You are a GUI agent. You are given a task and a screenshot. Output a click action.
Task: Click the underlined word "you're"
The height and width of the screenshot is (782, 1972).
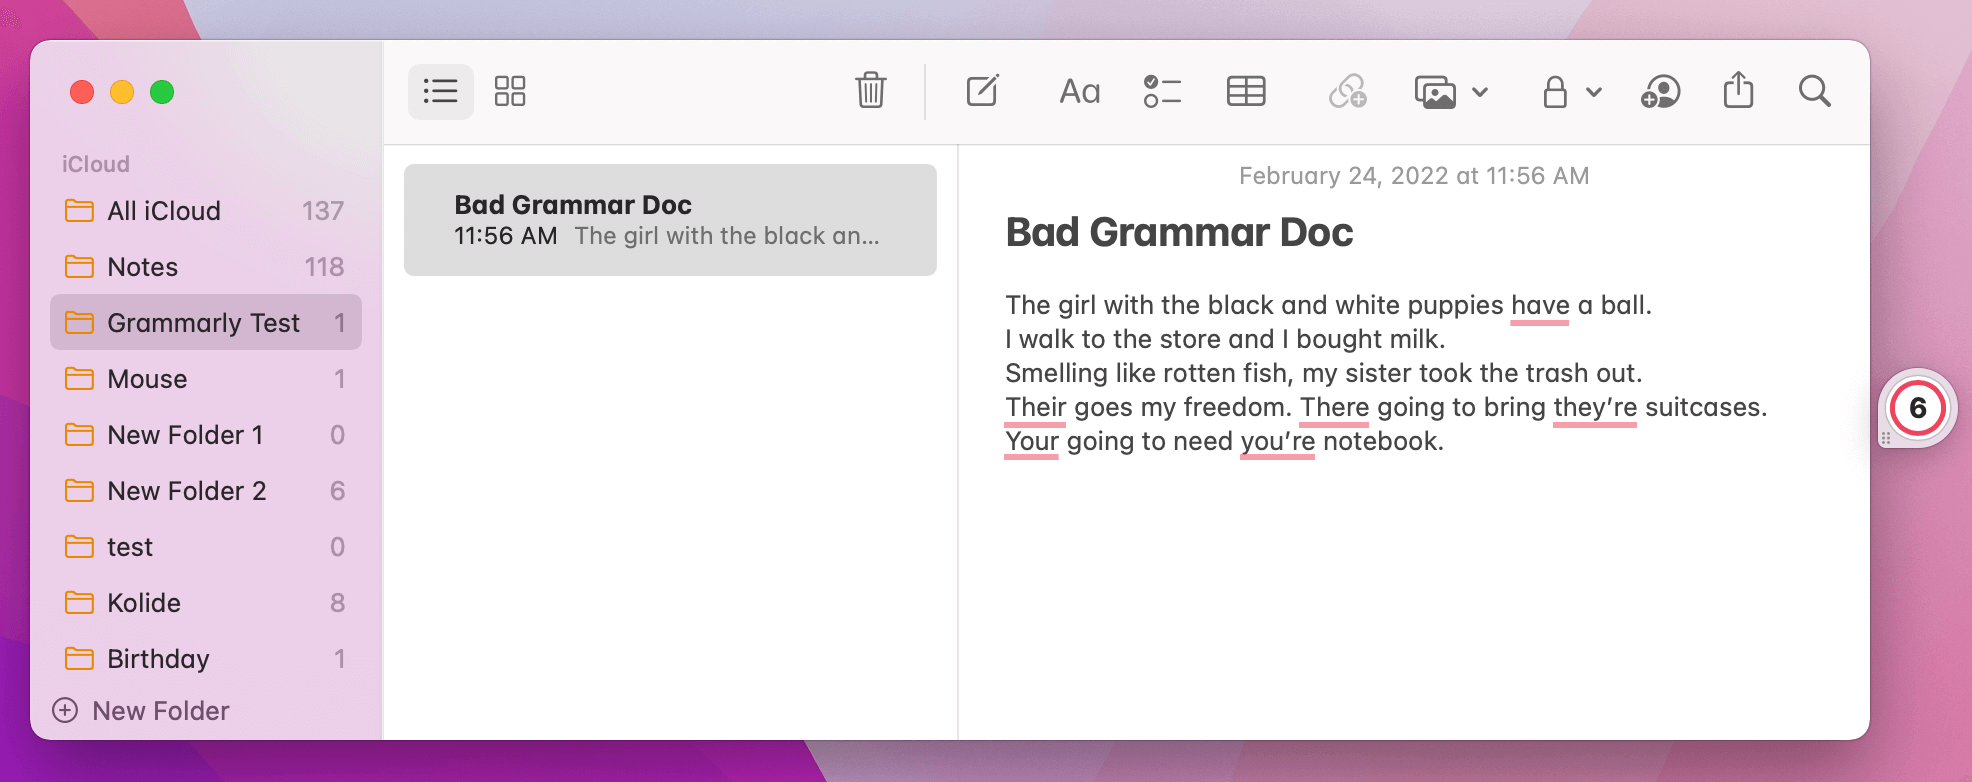(x=1277, y=441)
